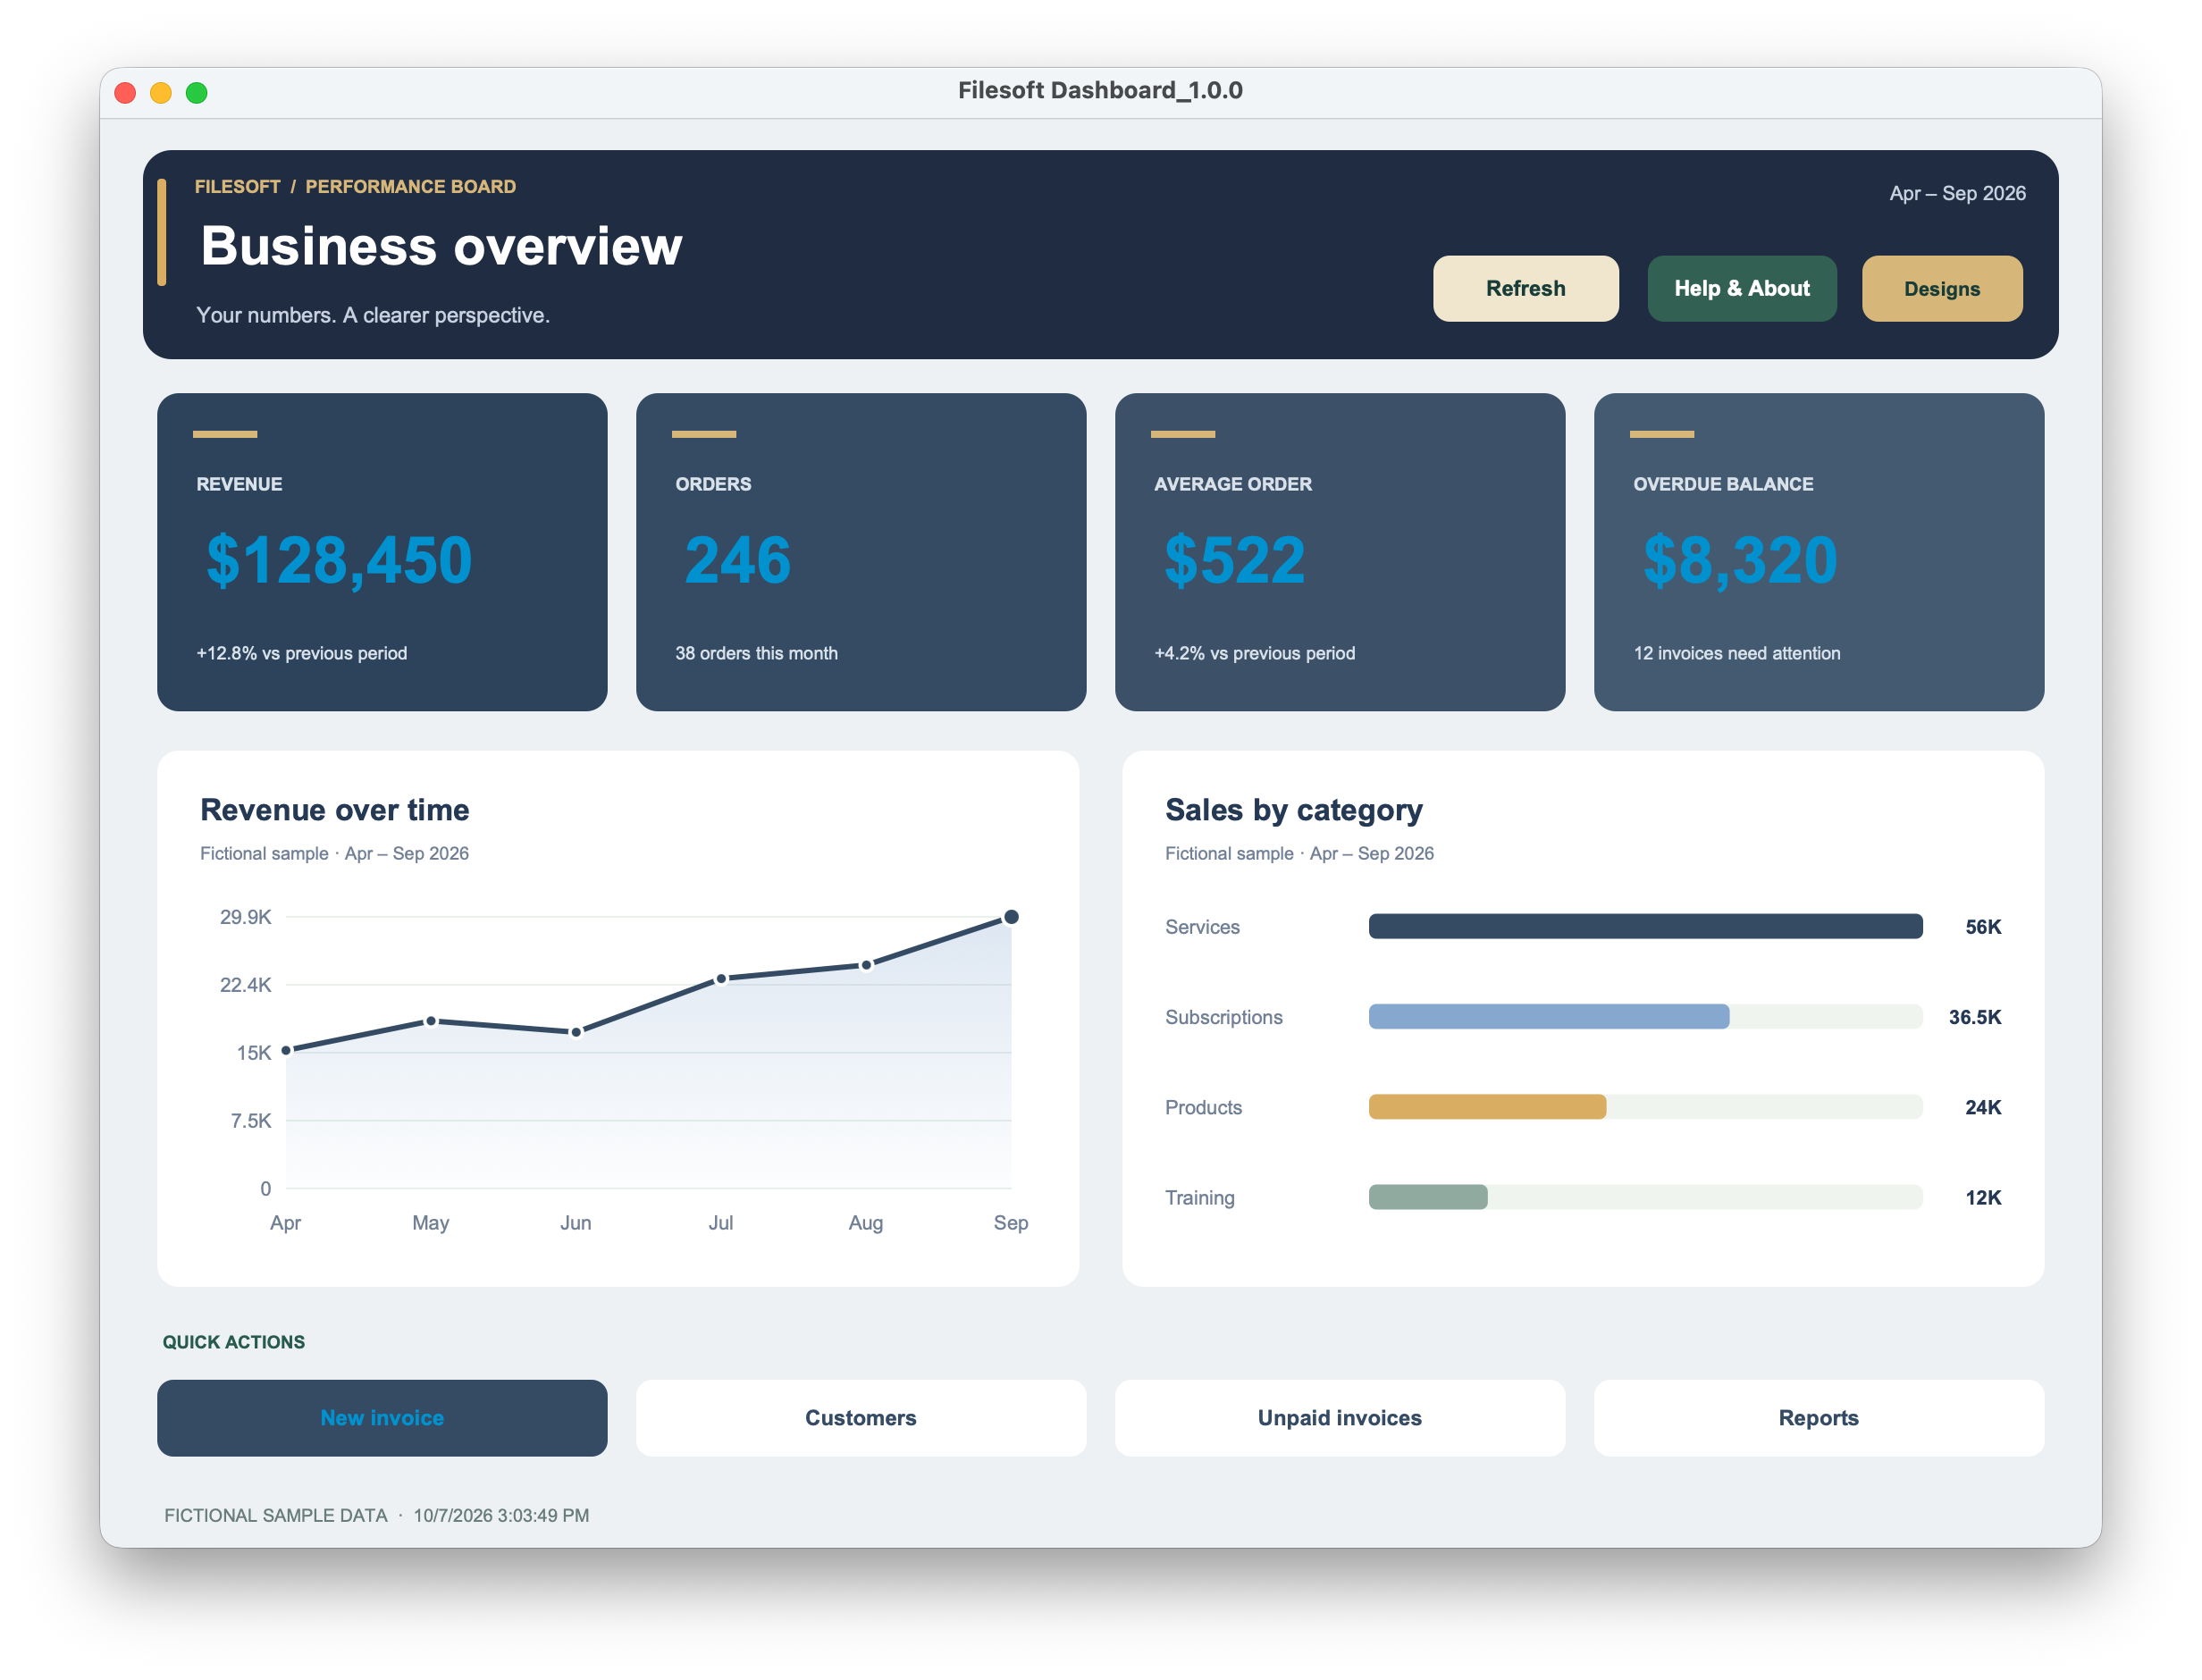
Task: Click the Services sales bar
Action: tap(1645, 925)
